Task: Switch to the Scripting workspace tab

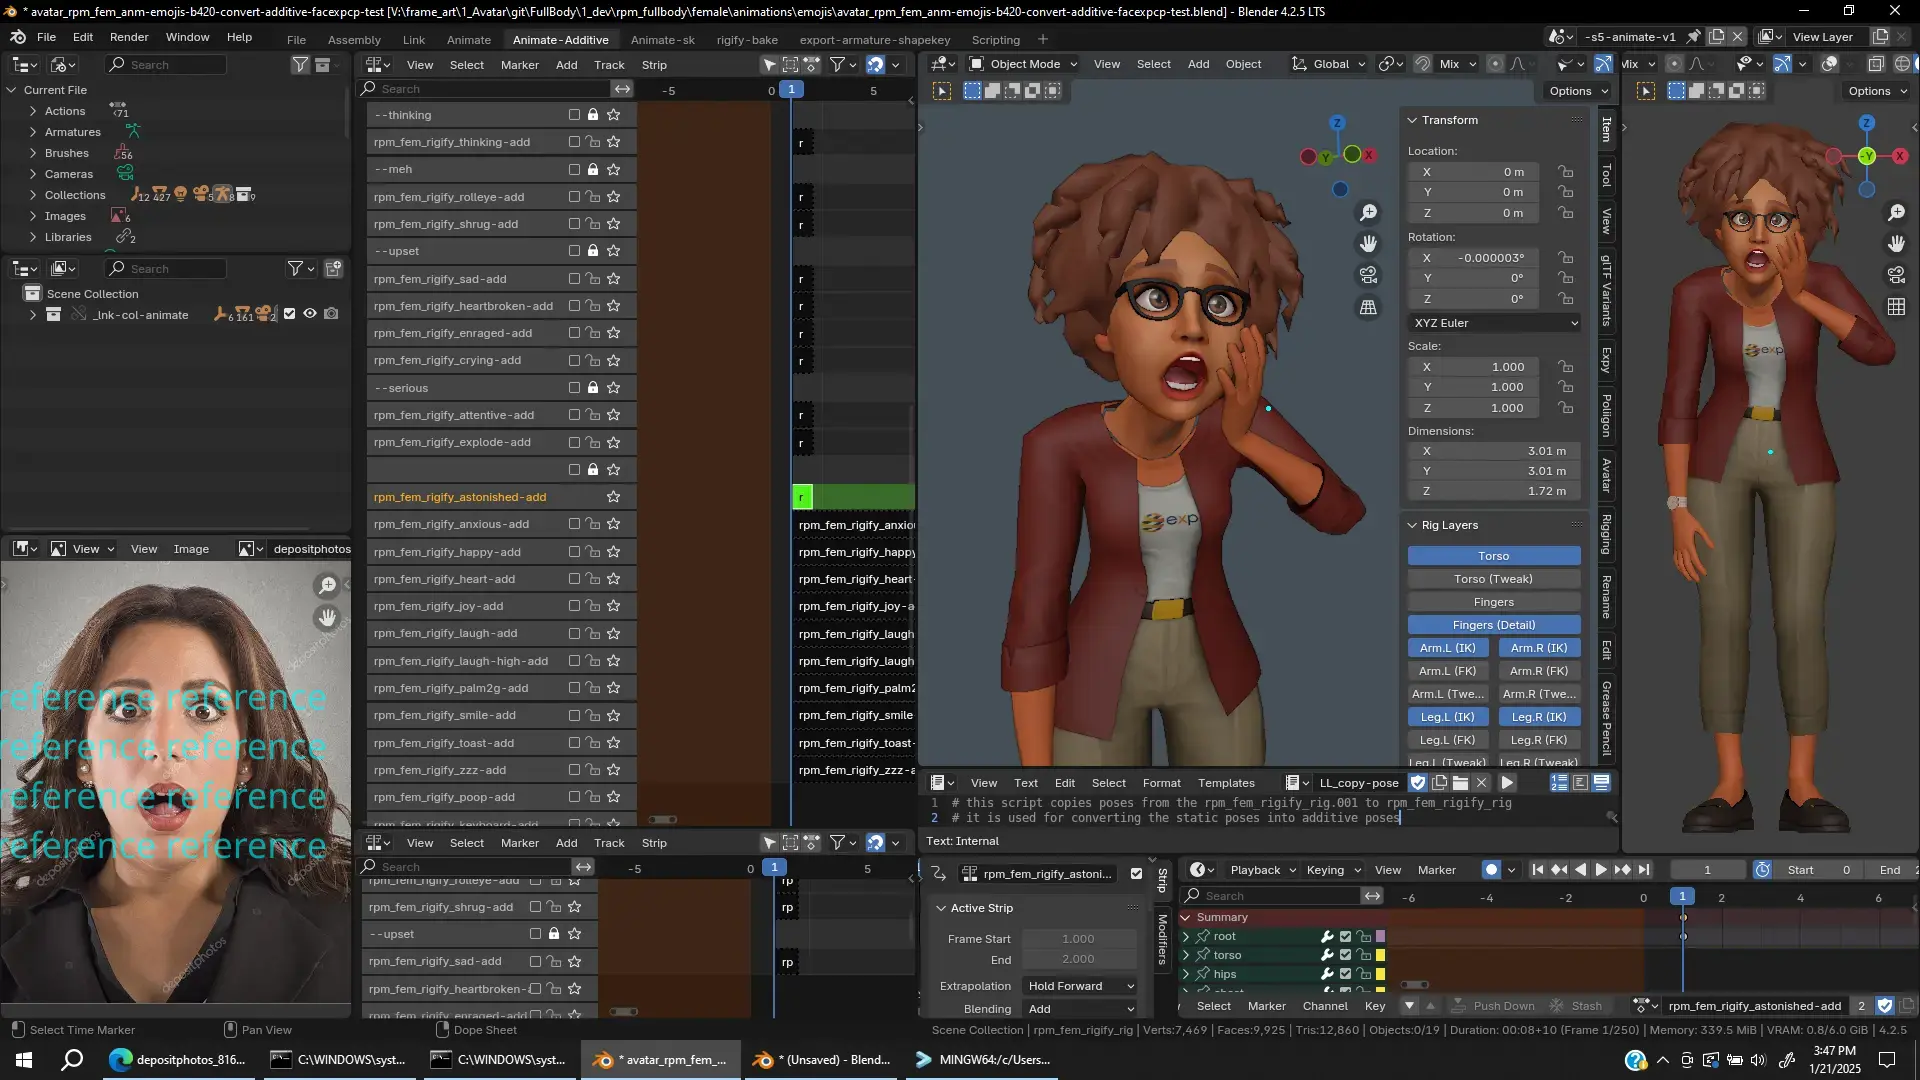Action: pos(995,40)
